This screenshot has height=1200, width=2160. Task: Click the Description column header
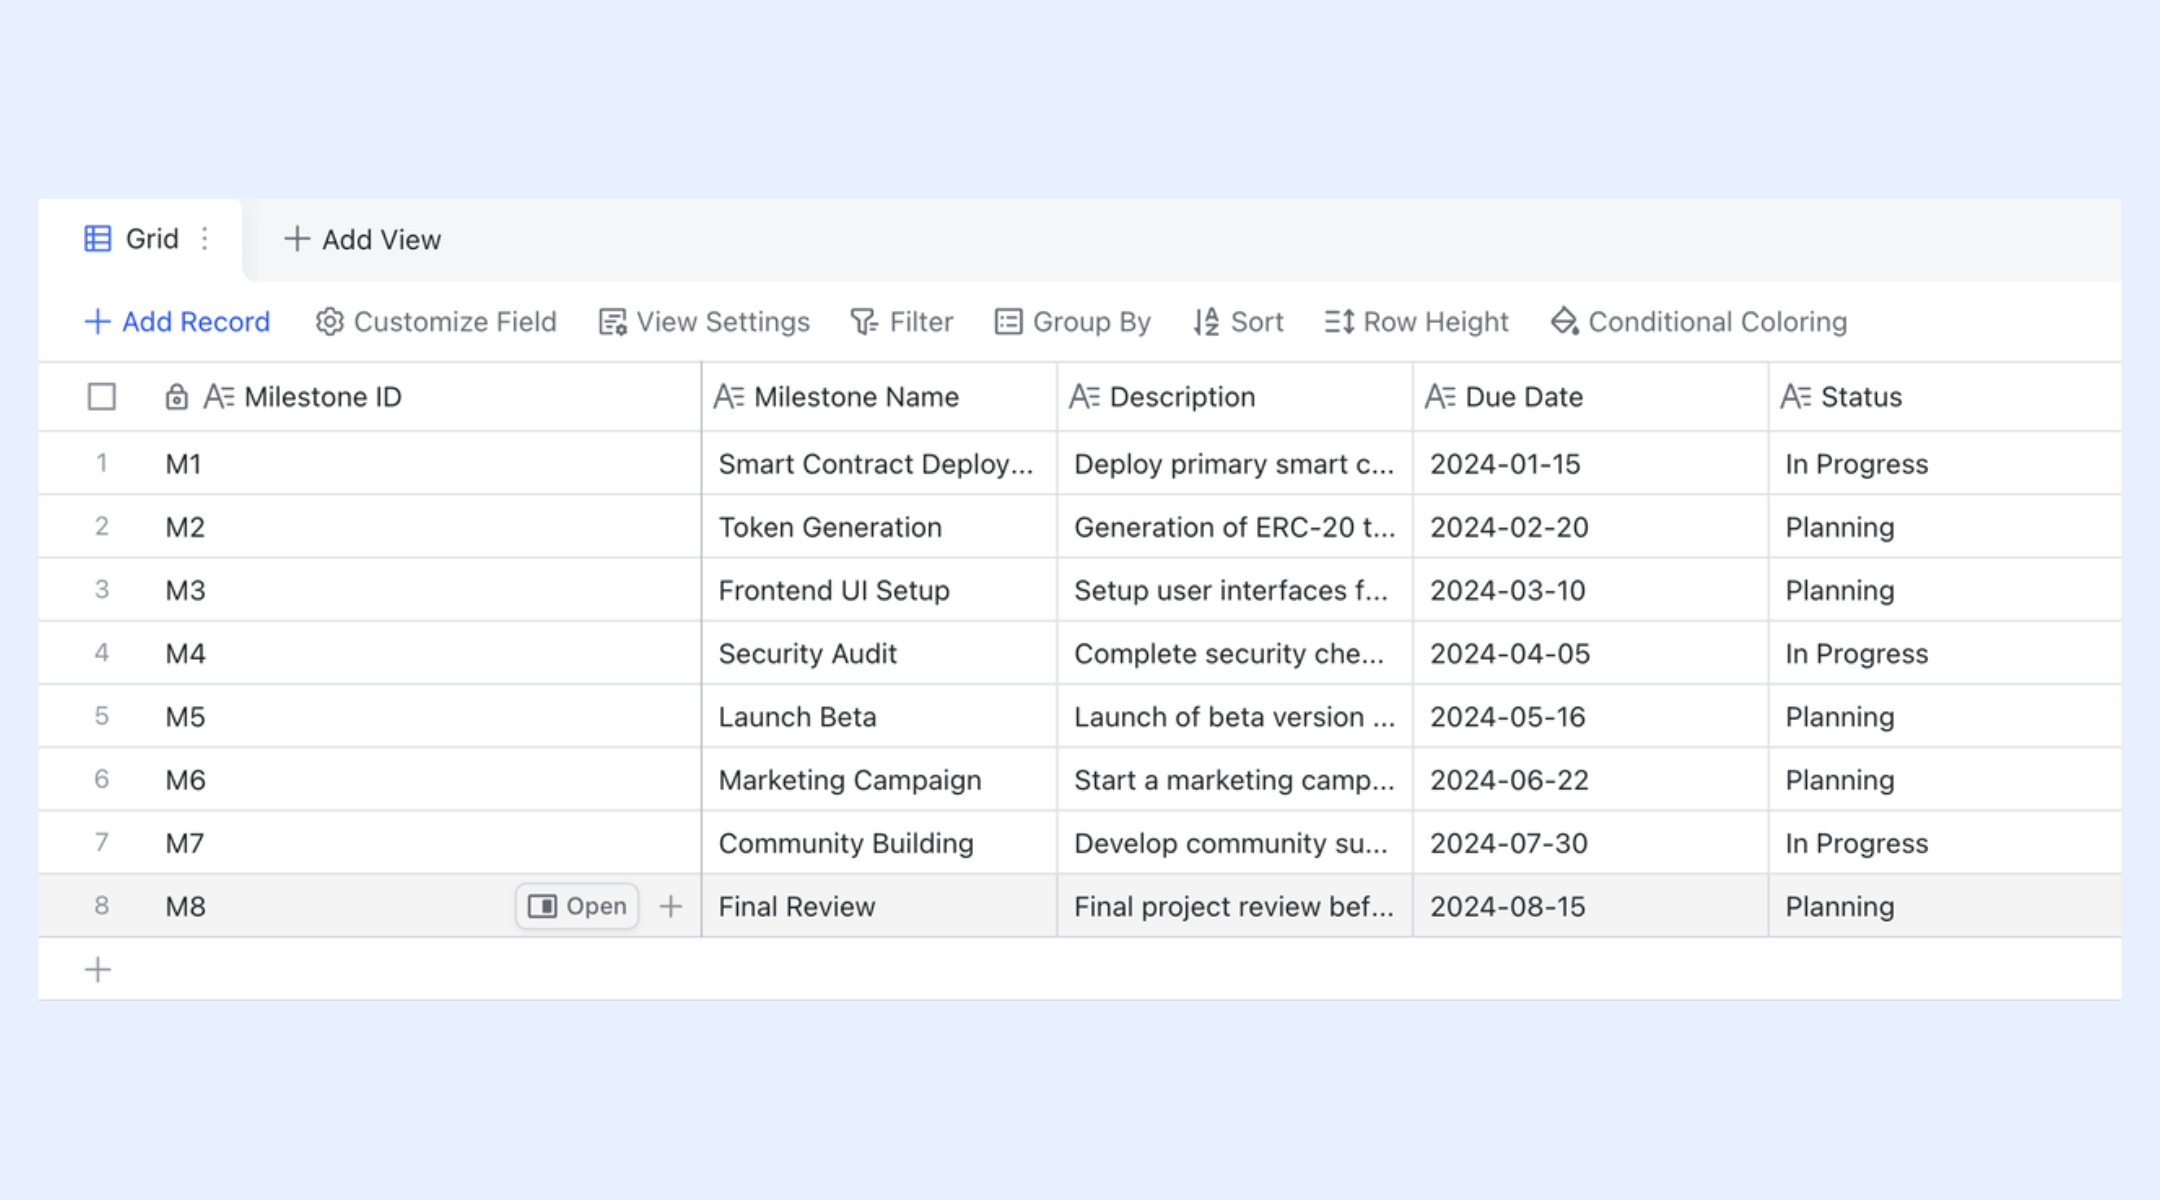click(1235, 397)
